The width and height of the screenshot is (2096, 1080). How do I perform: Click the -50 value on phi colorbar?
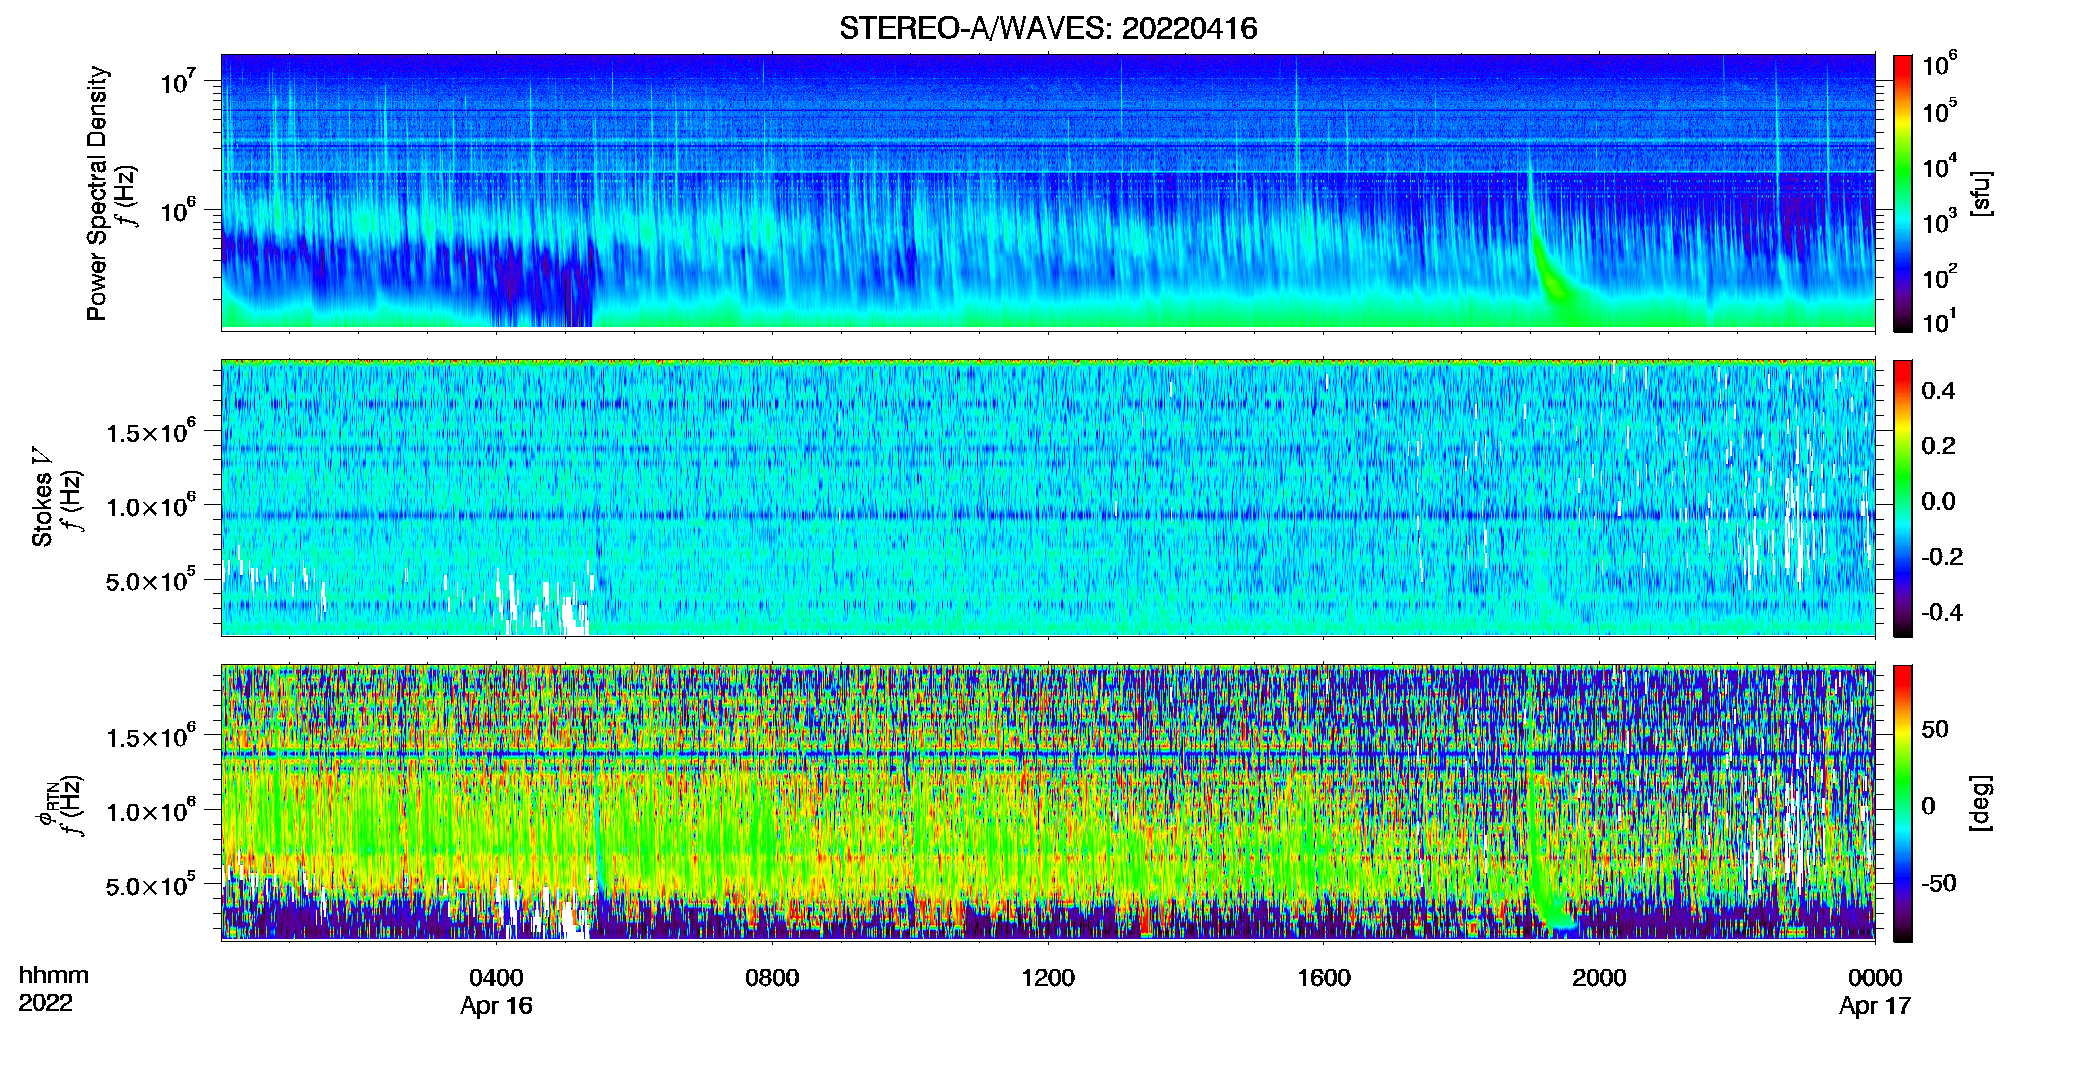1939,884
